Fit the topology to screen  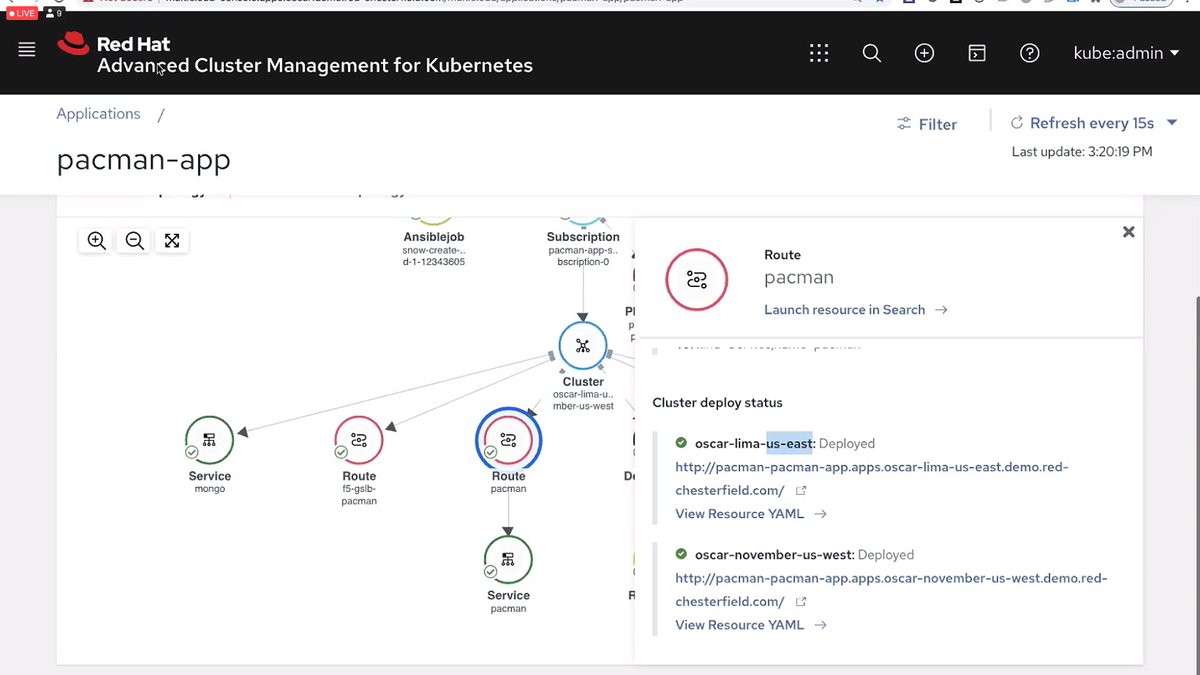(x=172, y=240)
